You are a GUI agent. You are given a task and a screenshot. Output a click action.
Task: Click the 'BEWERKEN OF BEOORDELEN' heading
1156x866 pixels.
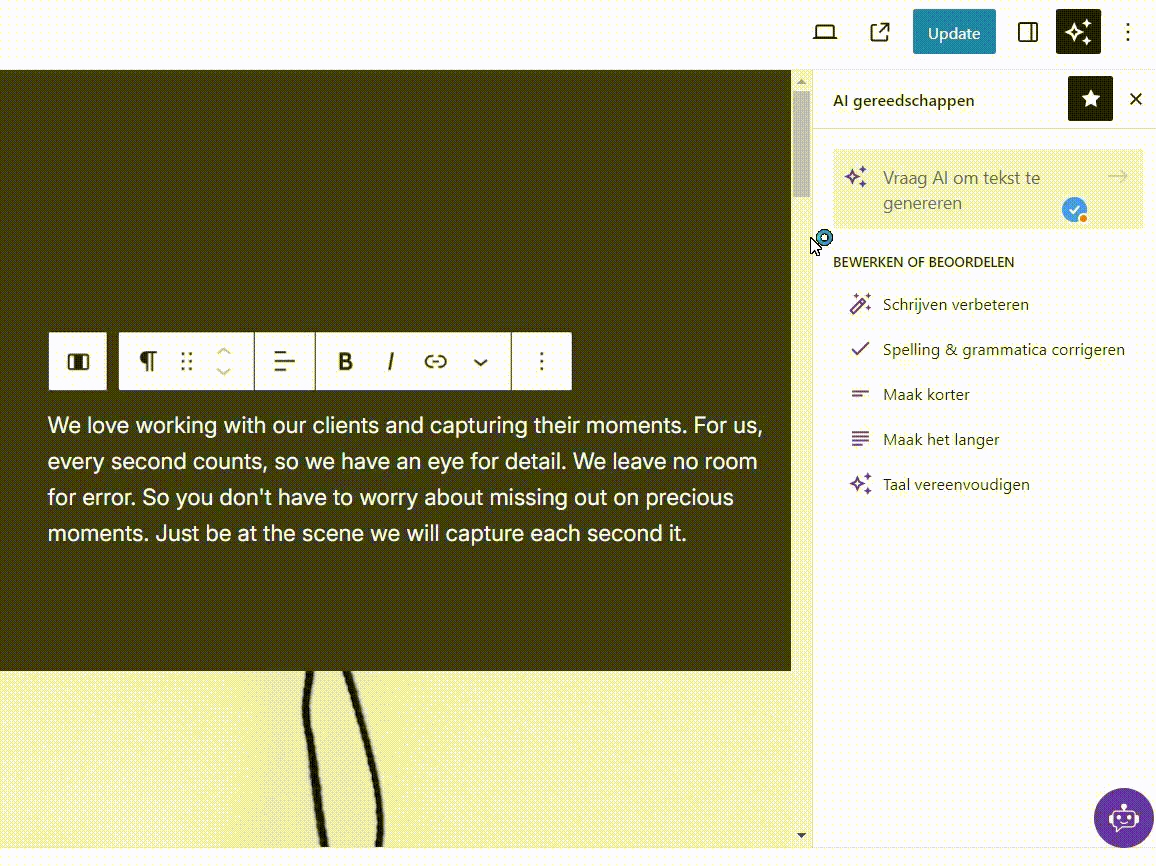click(924, 262)
